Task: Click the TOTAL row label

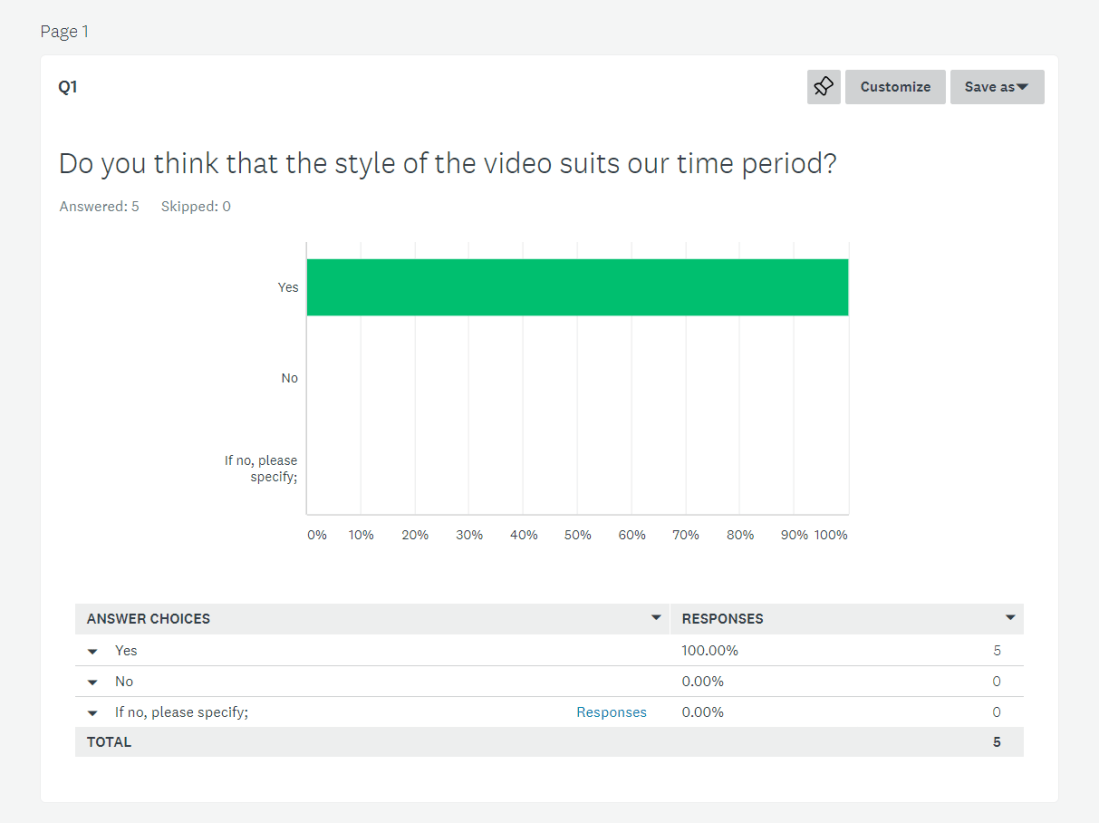Action: [x=109, y=742]
